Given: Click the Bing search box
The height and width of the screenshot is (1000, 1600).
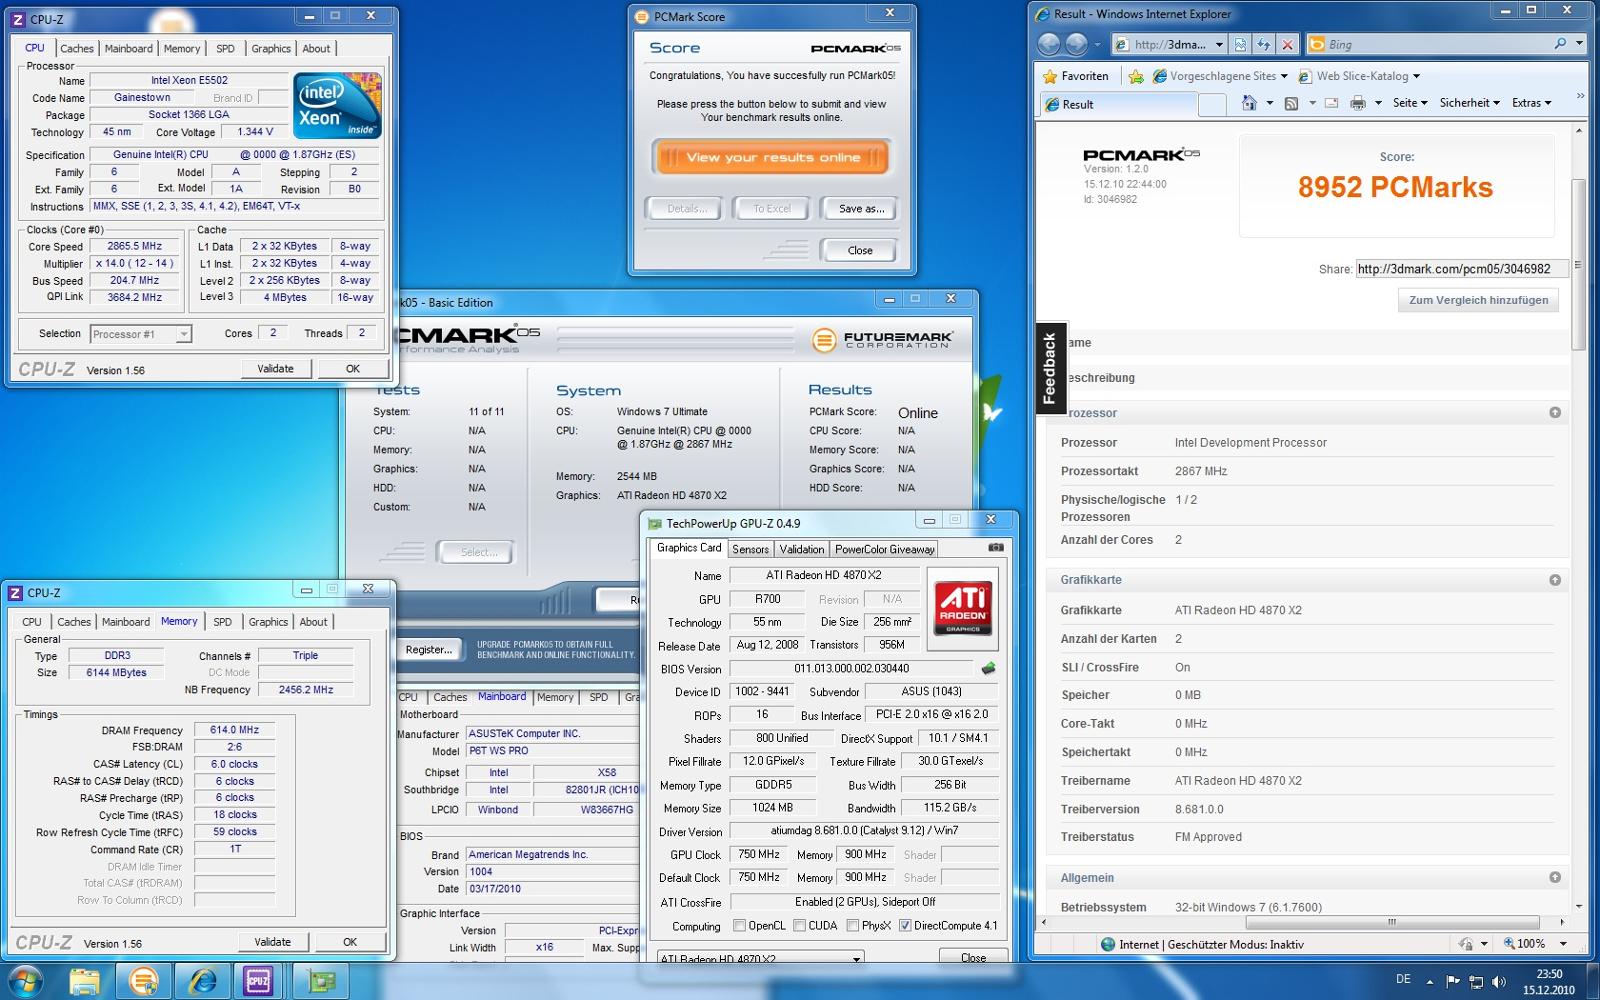Looking at the screenshot, I should (1436, 44).
